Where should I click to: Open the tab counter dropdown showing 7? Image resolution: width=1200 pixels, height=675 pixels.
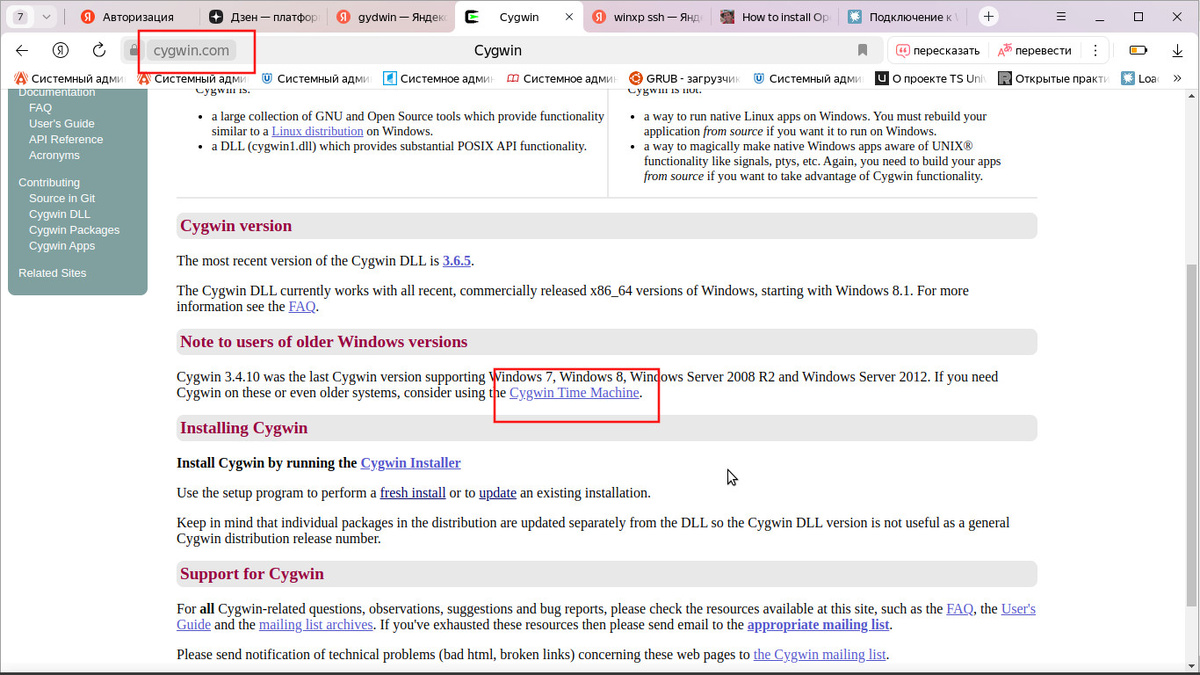click(x=32, y=17)
